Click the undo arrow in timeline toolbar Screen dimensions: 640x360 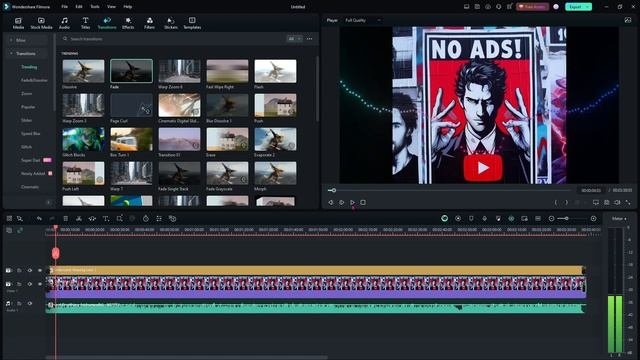pos(39,219)
